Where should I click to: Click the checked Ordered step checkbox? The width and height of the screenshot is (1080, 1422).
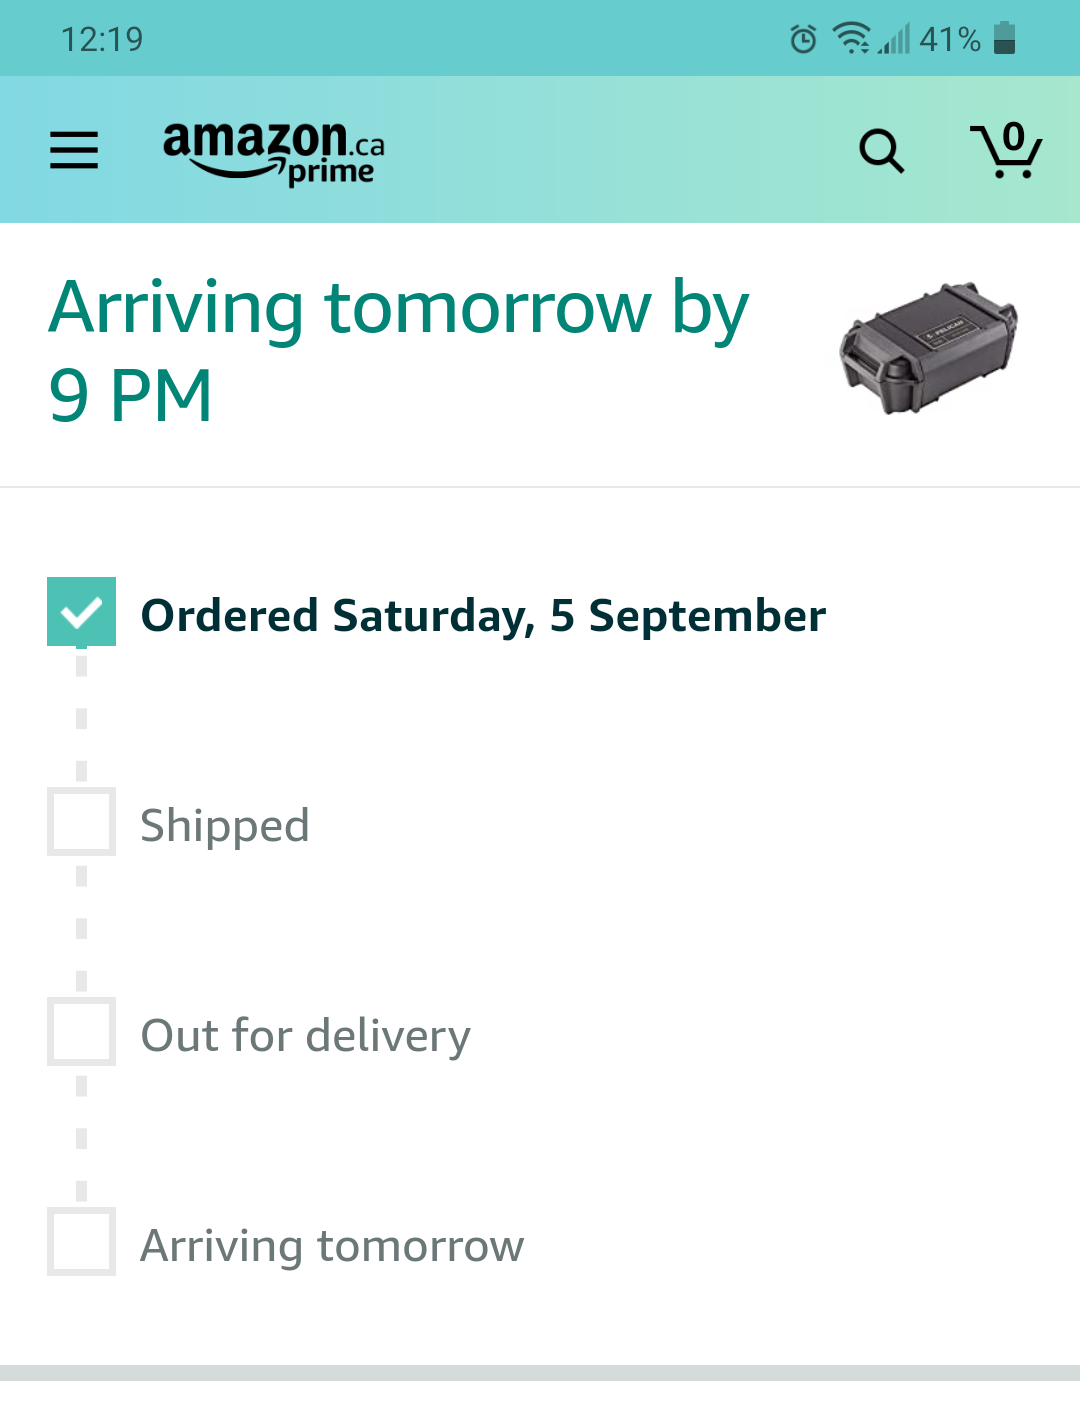[x=81, y=611]
